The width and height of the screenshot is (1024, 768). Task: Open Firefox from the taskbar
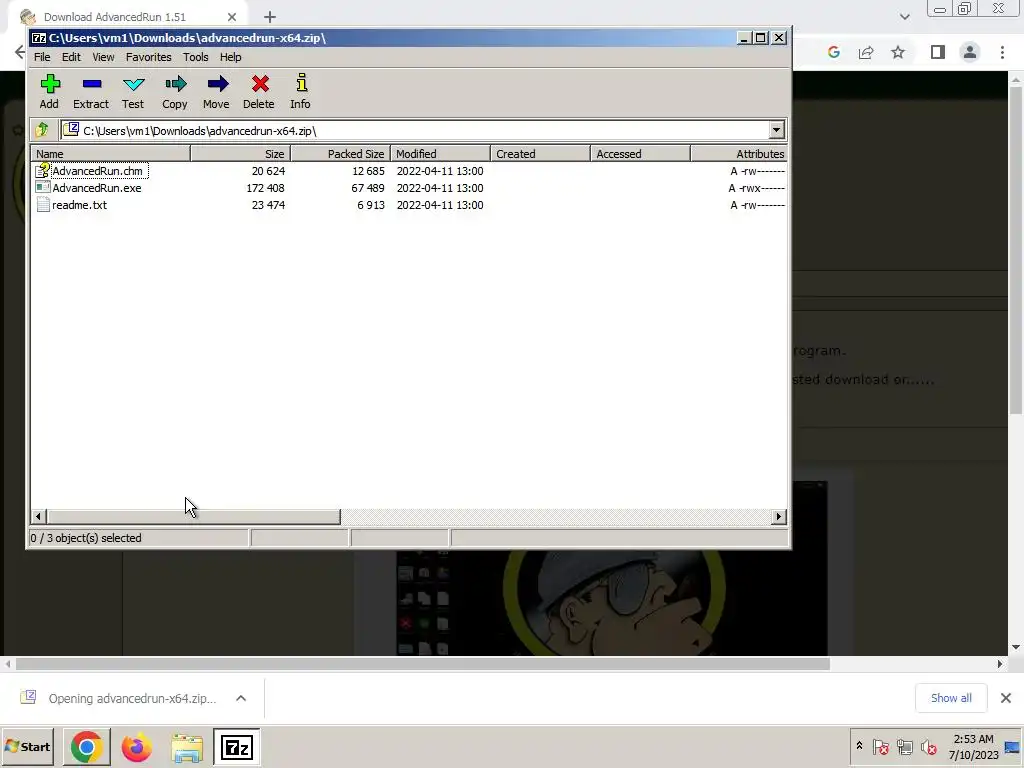click(136, 747)
